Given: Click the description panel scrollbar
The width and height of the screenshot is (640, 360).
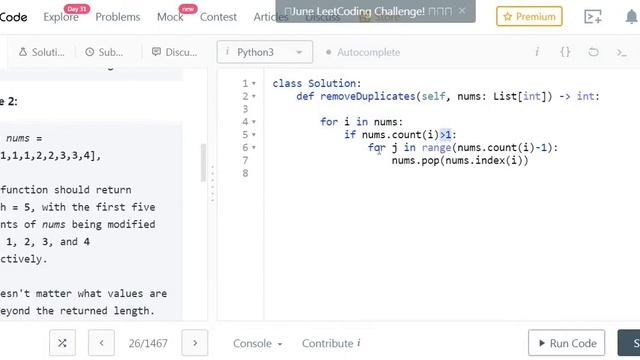Looking at the screenshot, I should click(x=203, y=163).
